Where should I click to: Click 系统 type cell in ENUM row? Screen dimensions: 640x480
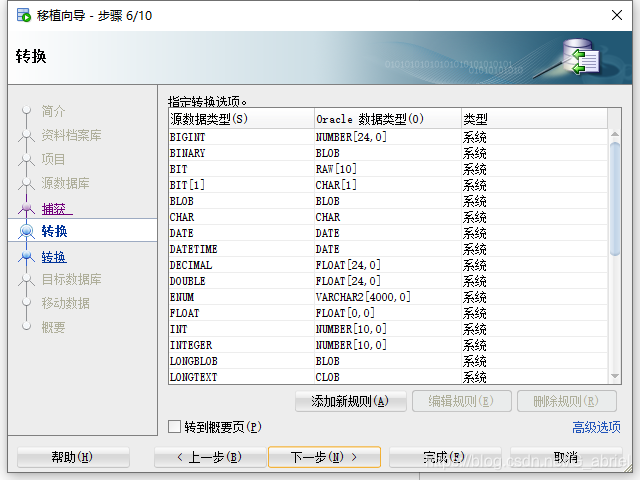pos(534,297)
